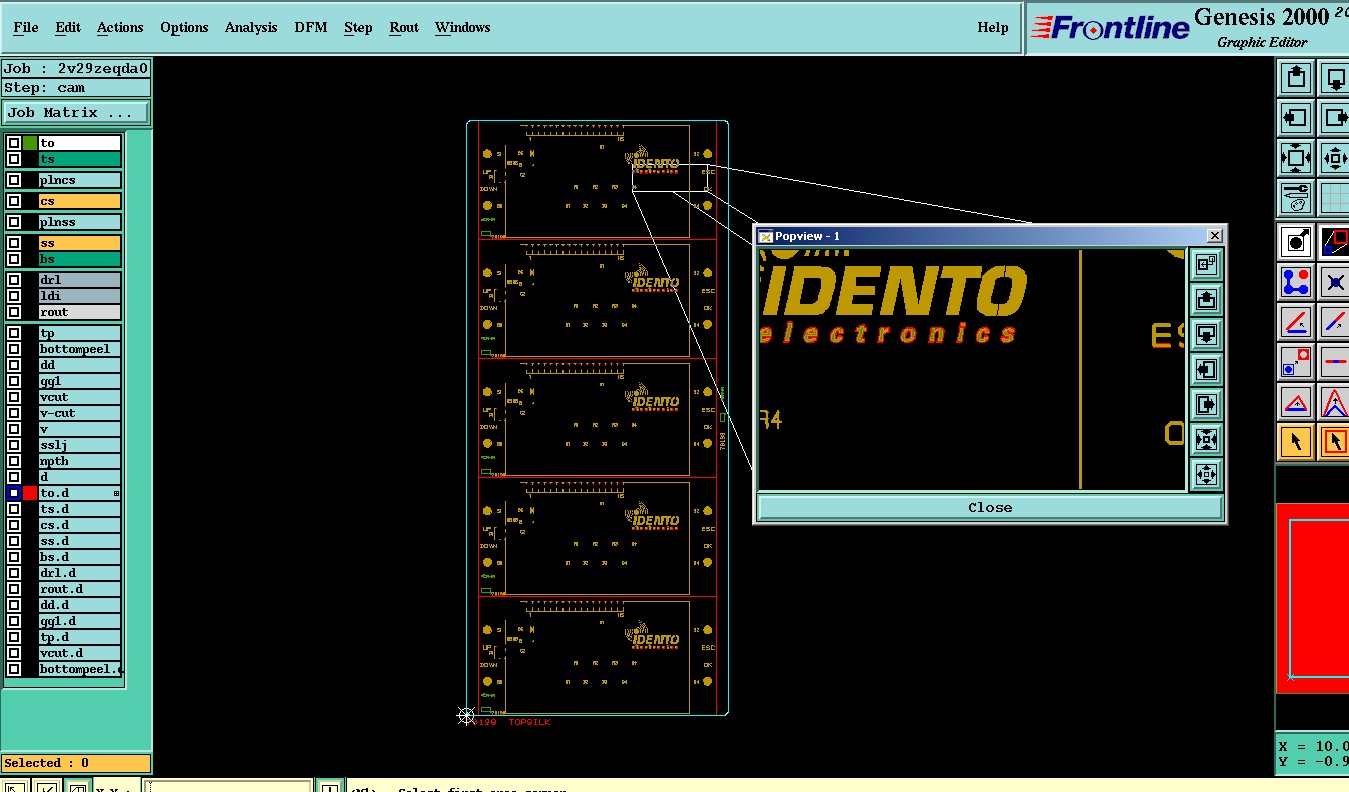
Task: Click the red color swatch beside layer 'to.d'
Action: coord(30,493)
